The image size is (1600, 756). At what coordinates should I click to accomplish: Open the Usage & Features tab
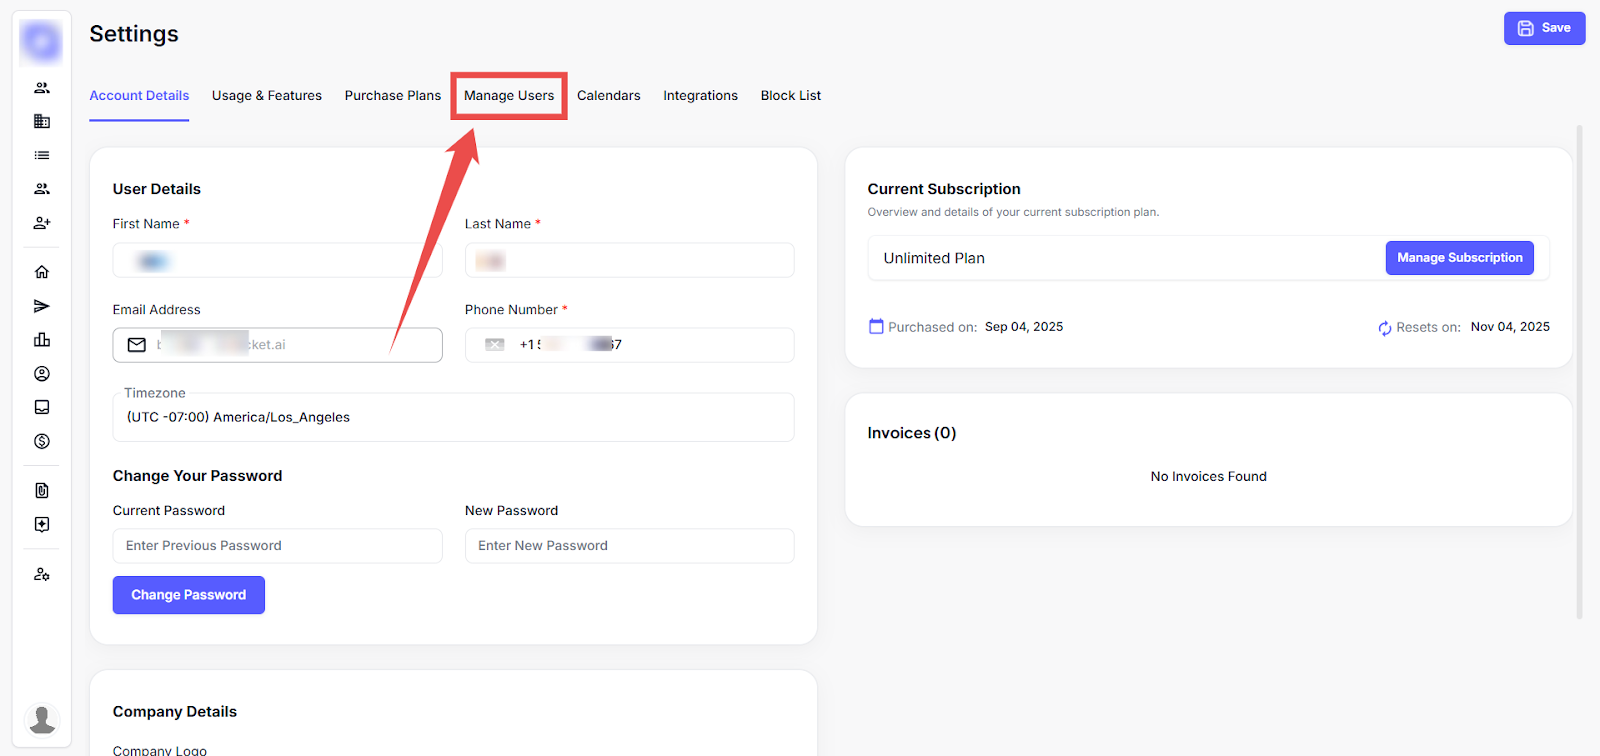point(266,96)
